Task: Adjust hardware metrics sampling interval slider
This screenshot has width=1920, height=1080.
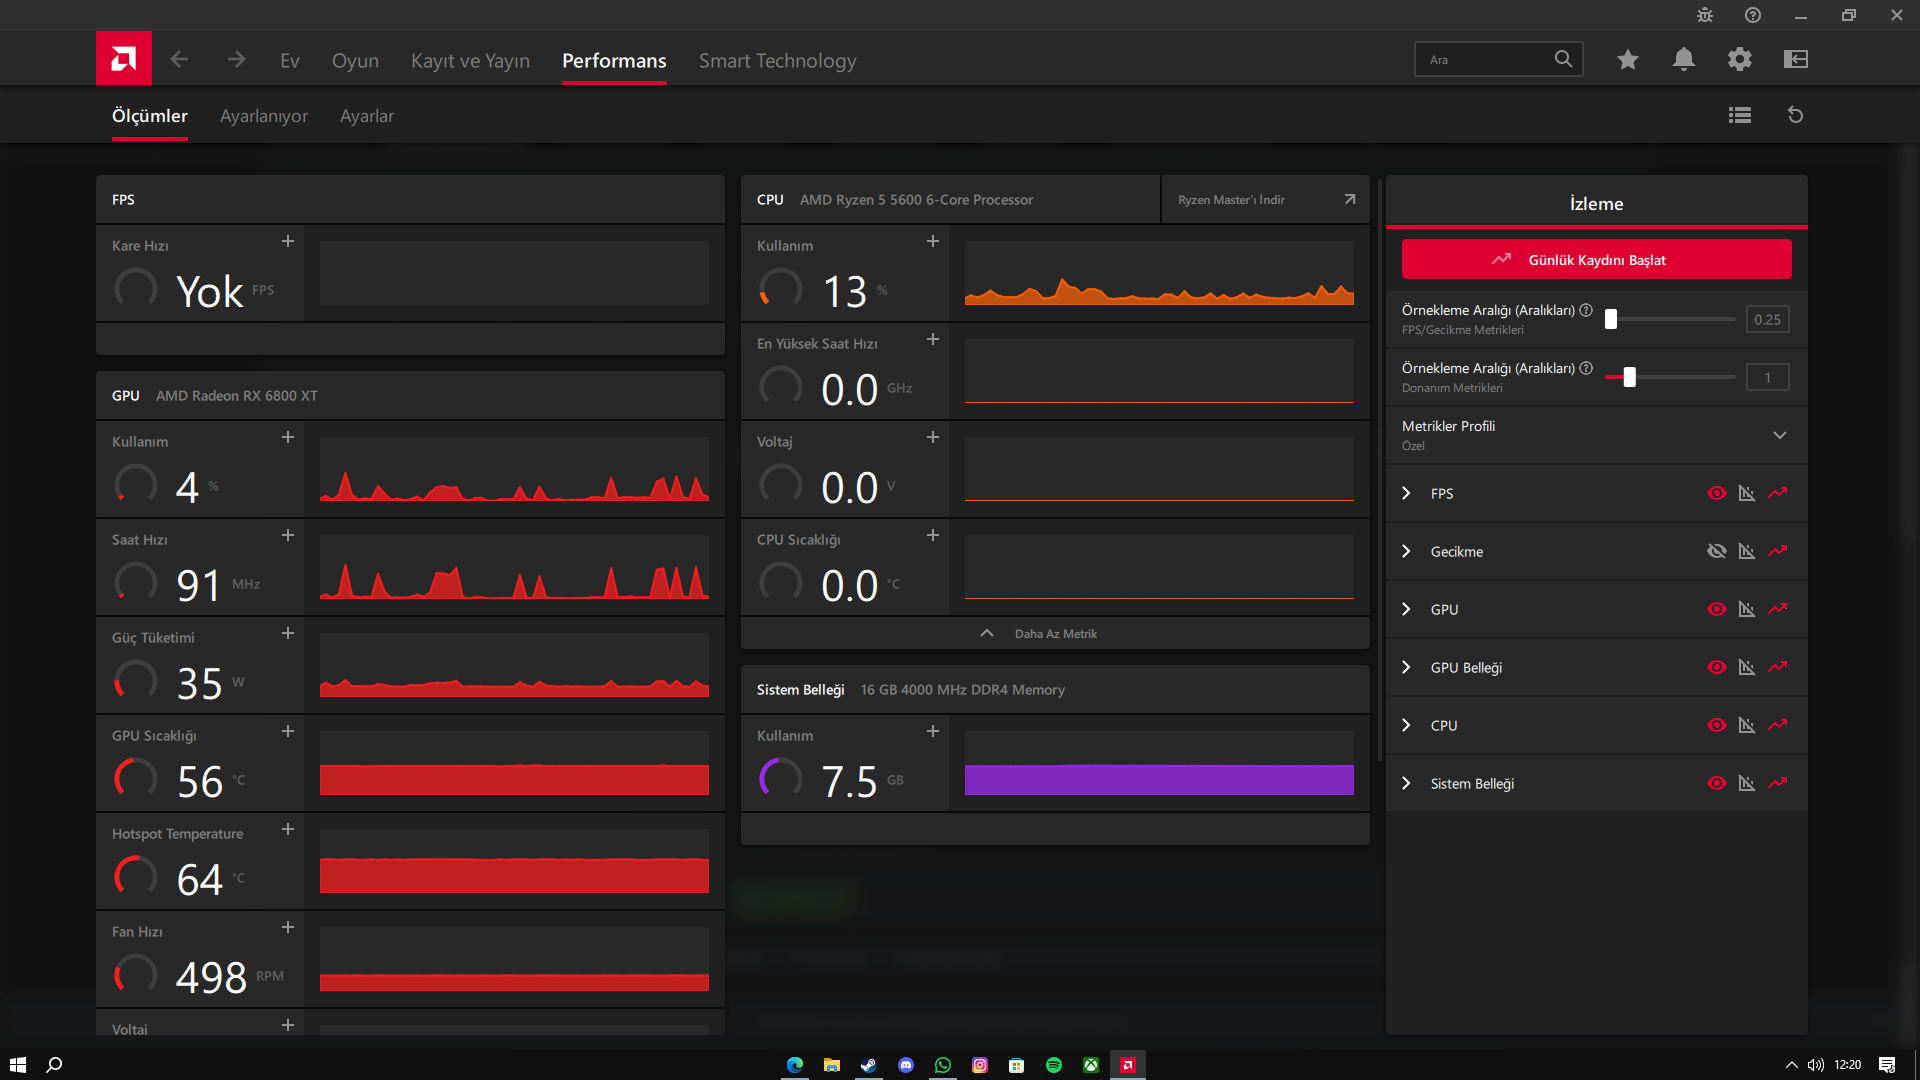Action: [x=1629, y=377]
